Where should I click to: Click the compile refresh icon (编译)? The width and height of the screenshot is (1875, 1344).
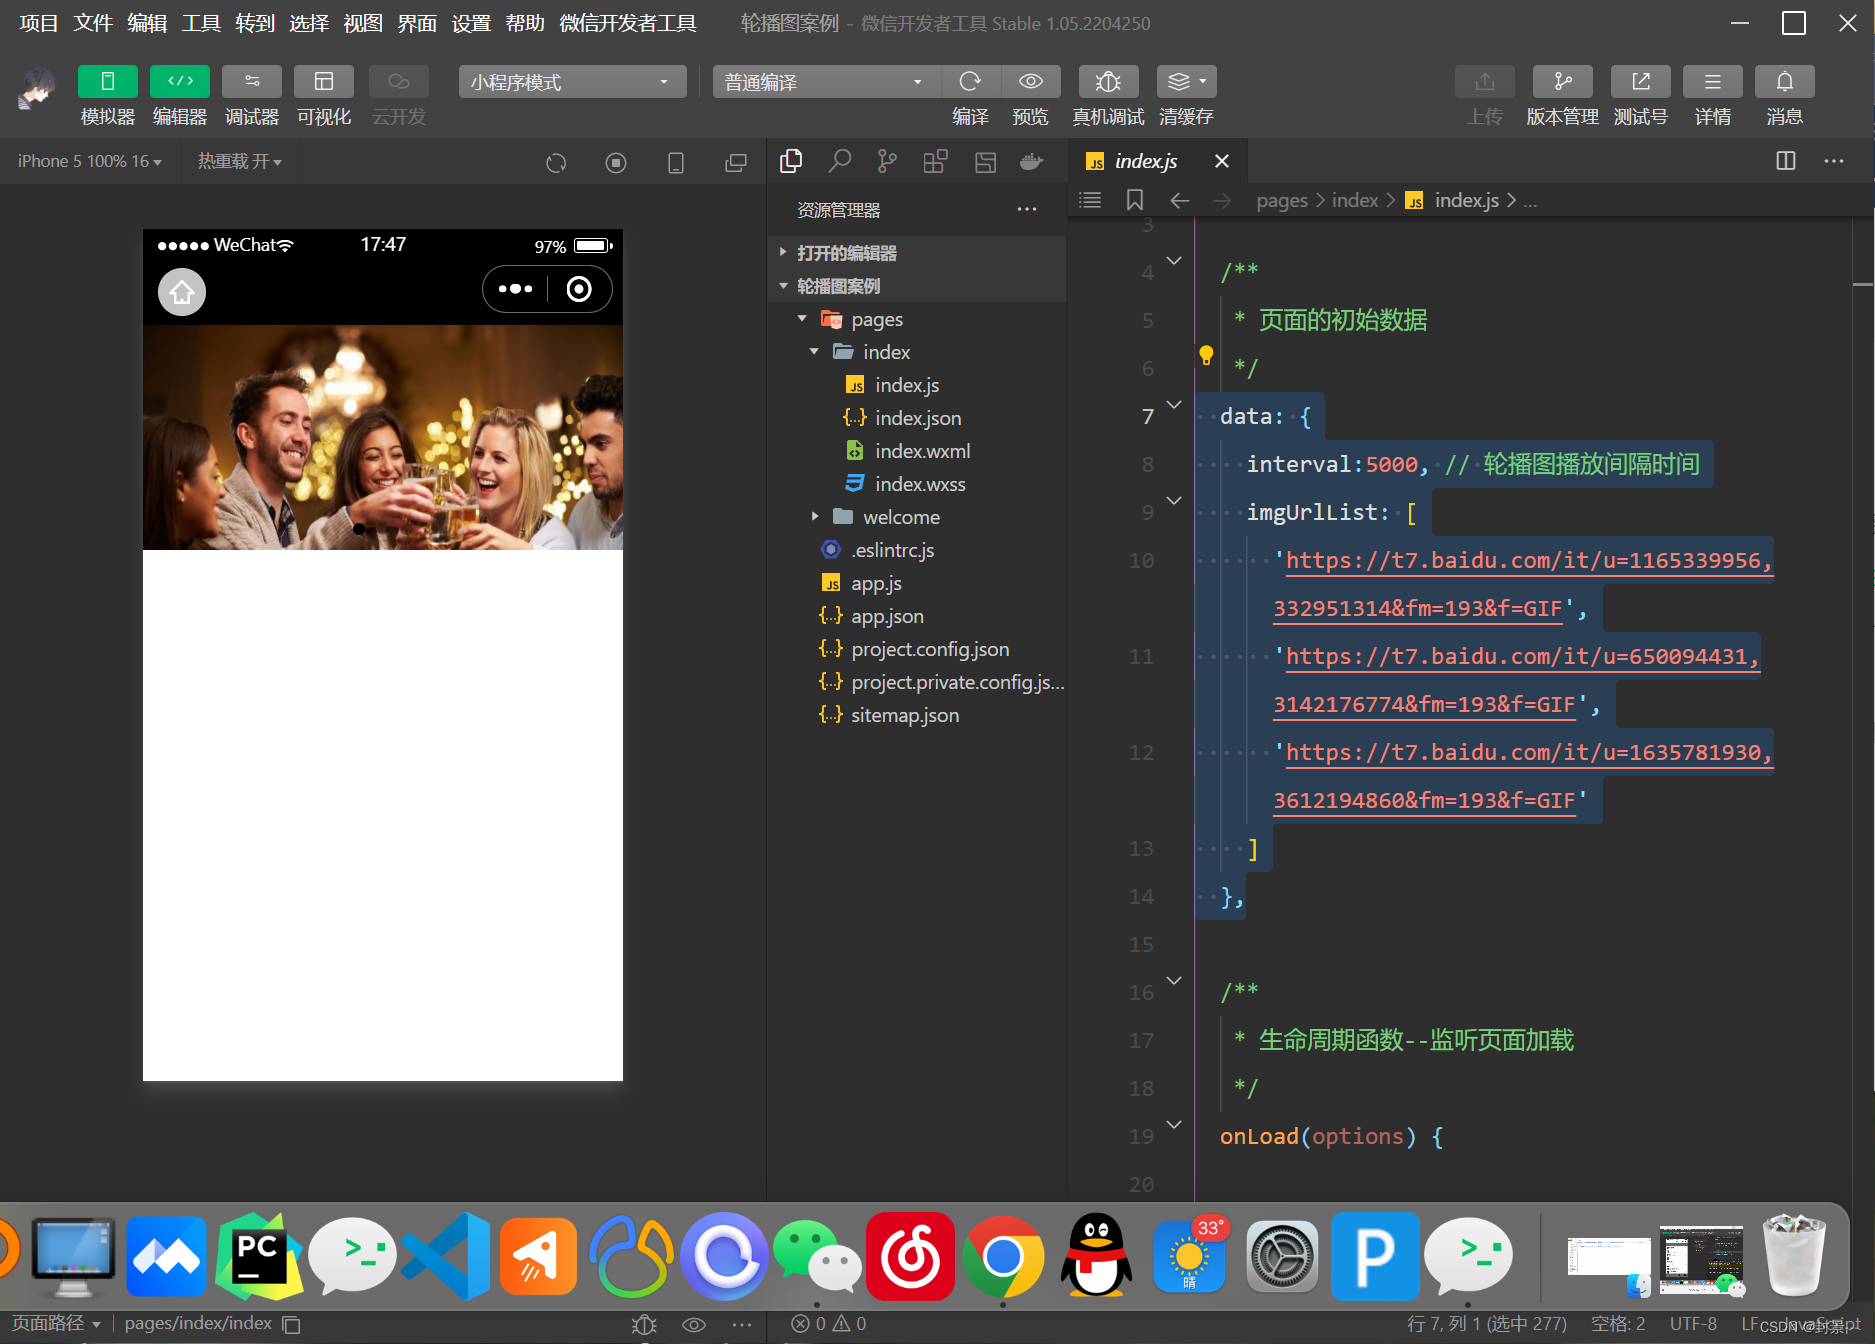point(970,82)
